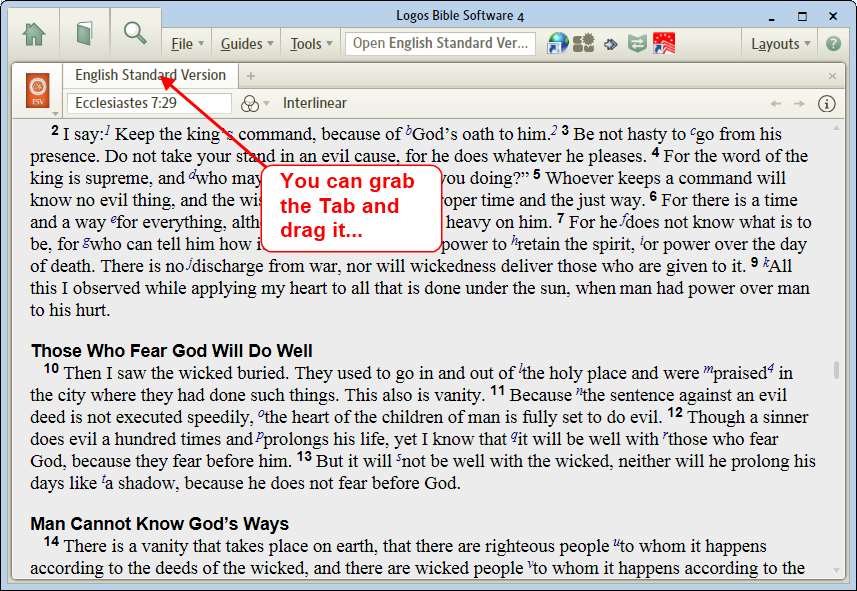This screenshot has width=857, height=591.
Task: Click the Ecclesiastes 7:29 reference box
Action: (x=149, y=103)
